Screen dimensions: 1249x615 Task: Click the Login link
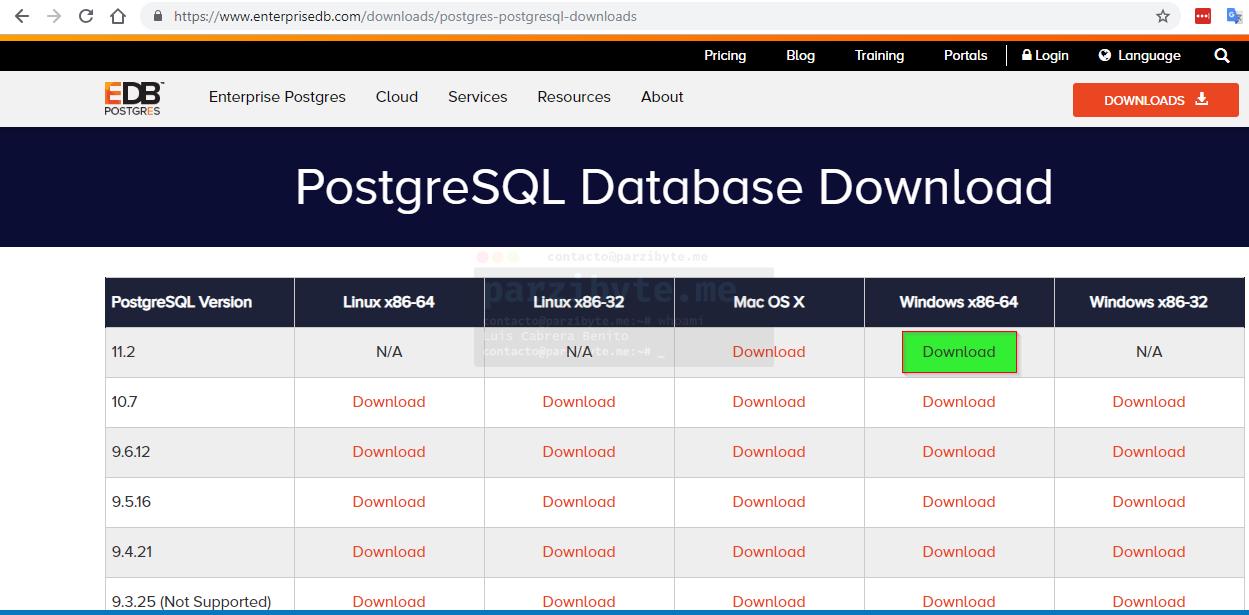coord(1045,56)
